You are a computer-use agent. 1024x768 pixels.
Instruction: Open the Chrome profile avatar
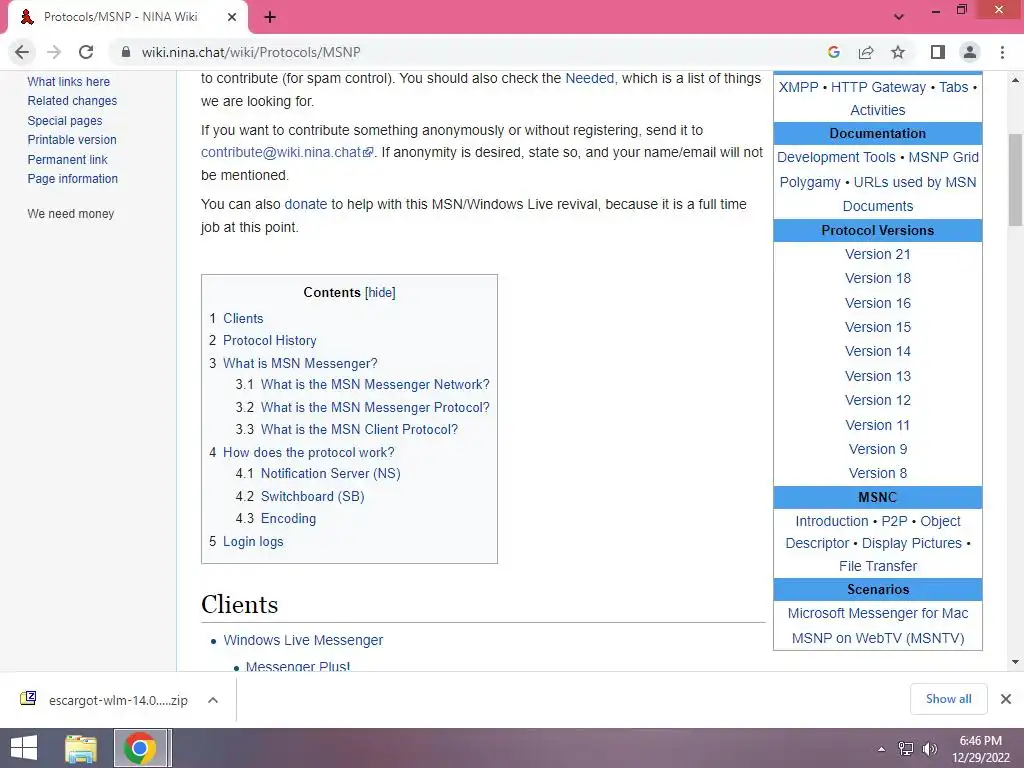coord(970,52)
